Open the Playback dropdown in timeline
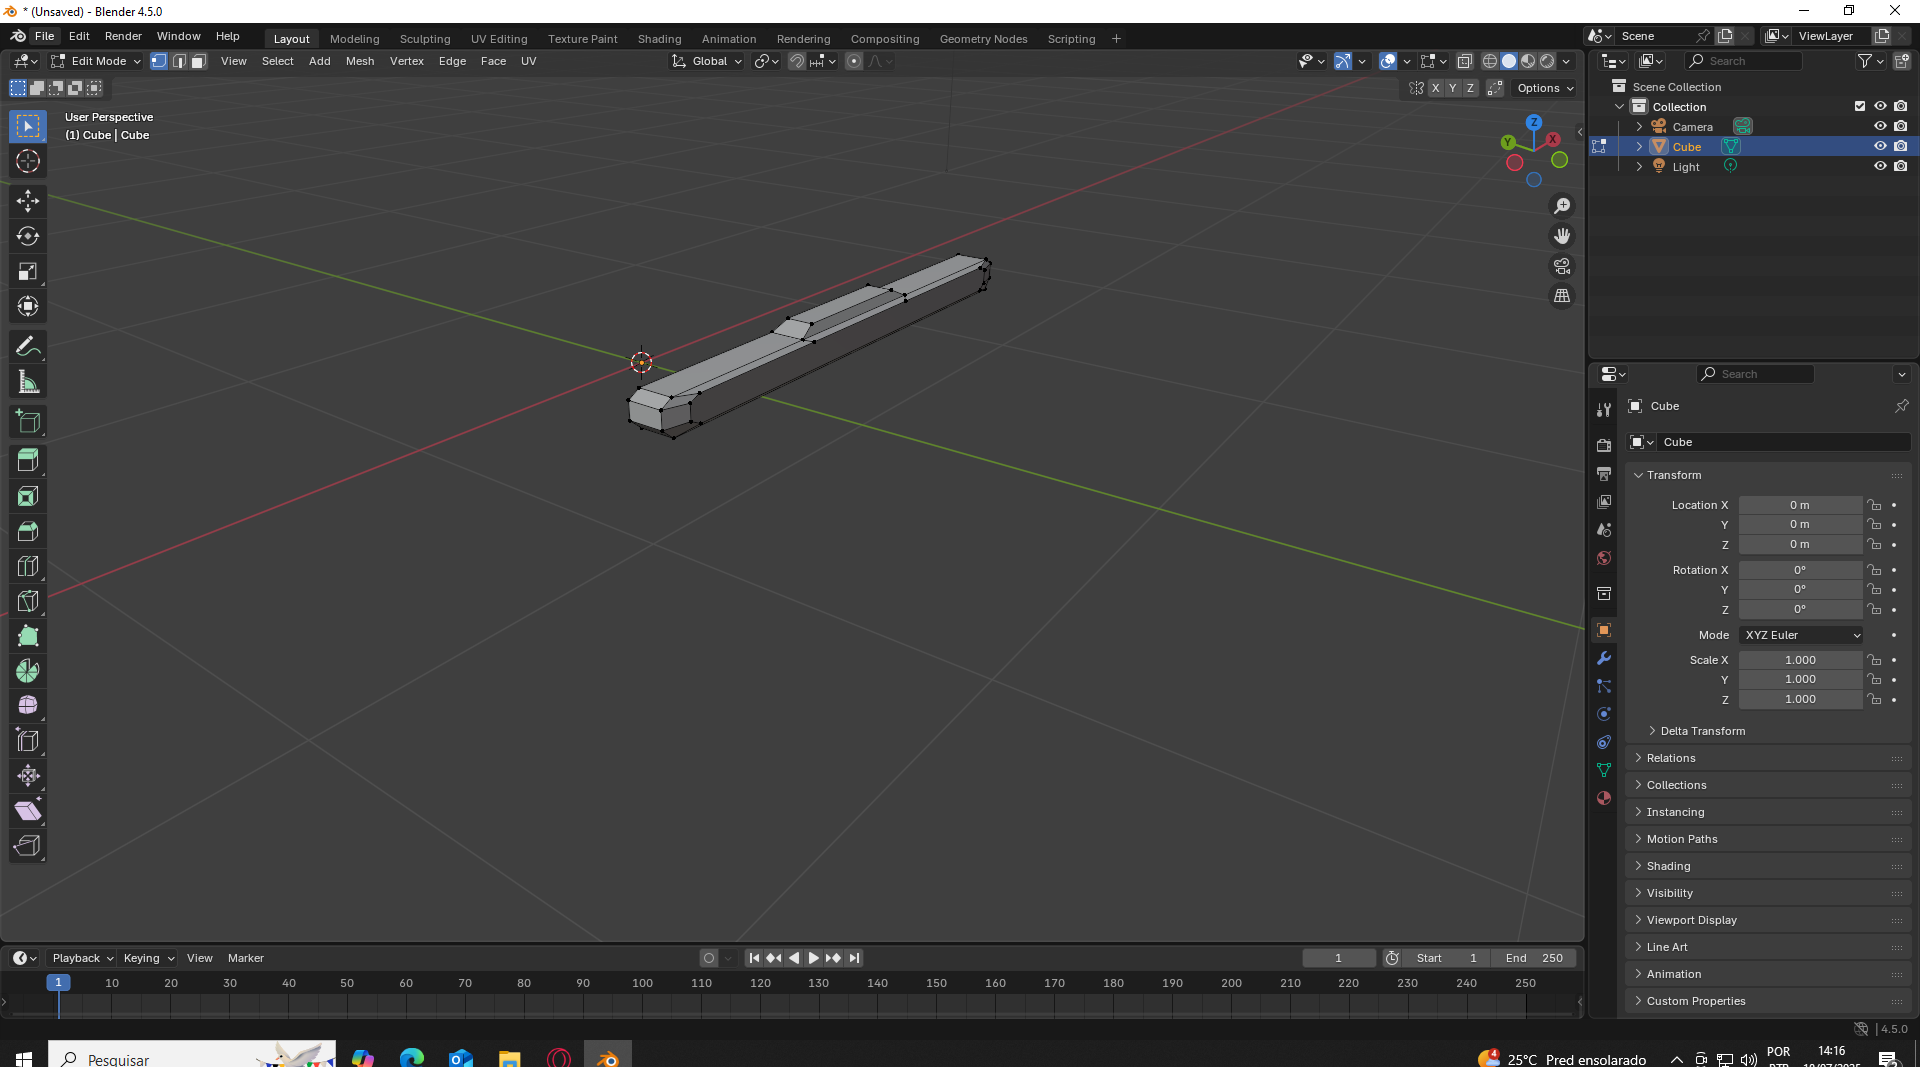1920x1067 pixels. pyautogui.click(x=83, y=958)
